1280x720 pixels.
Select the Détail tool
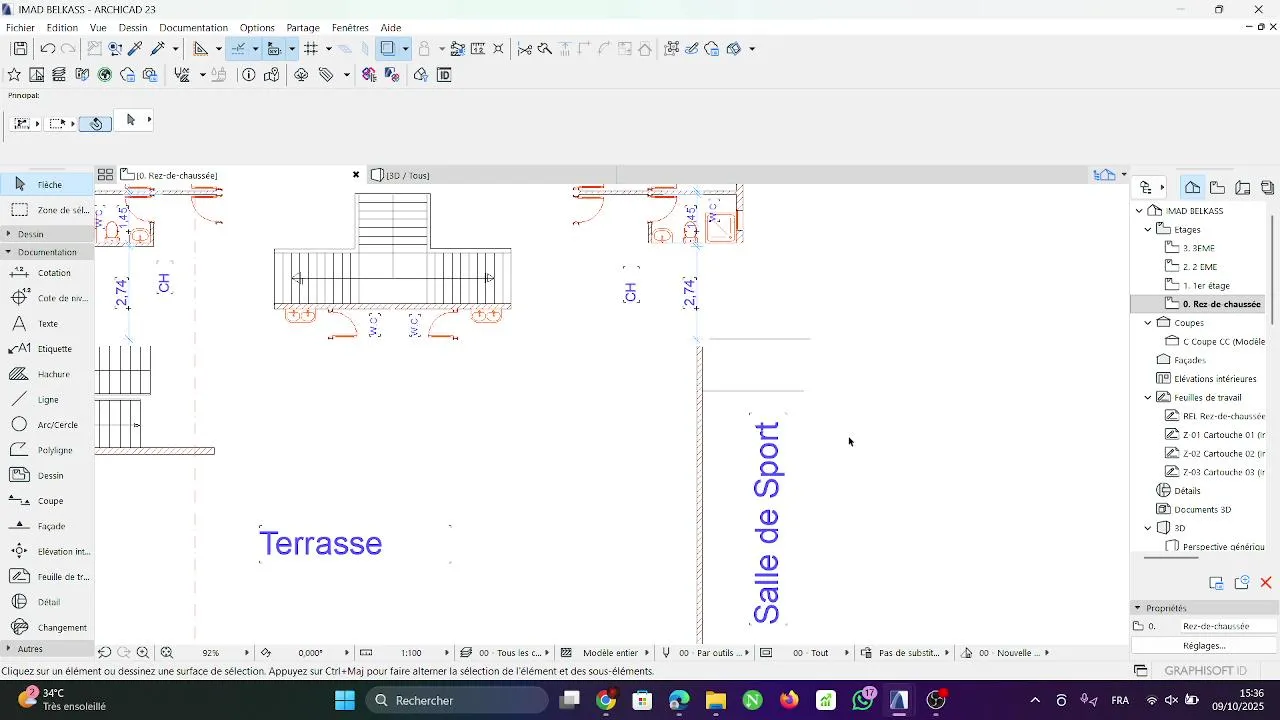47,602
